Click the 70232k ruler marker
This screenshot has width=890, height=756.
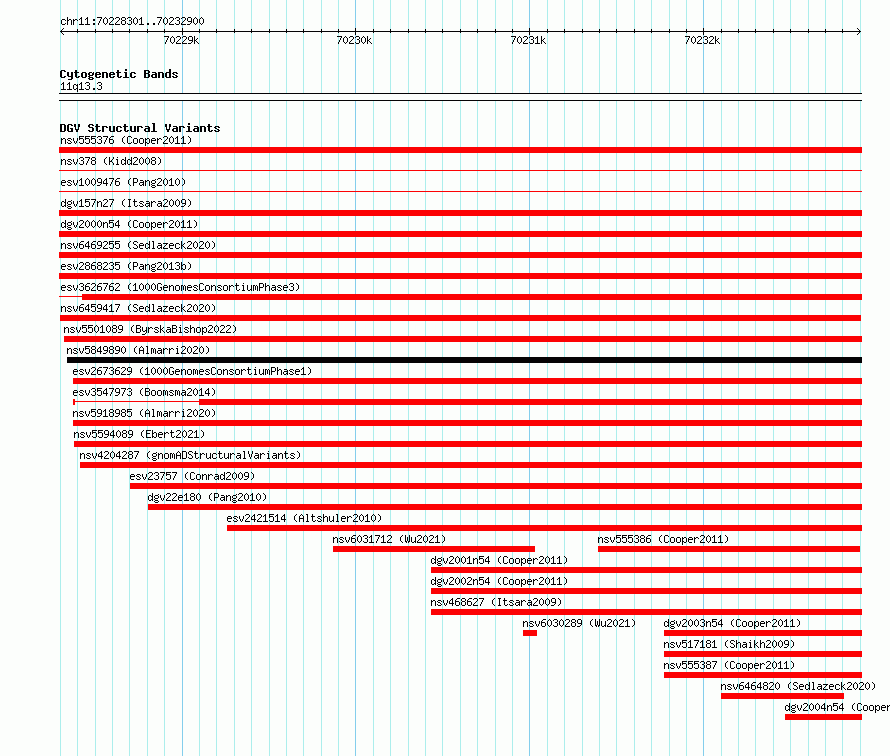click(x=702, y=40)
